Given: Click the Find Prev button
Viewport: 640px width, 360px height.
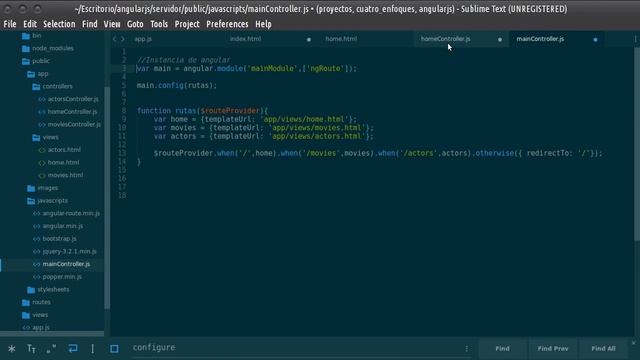Looking at the screenshot, I should 553,349.
